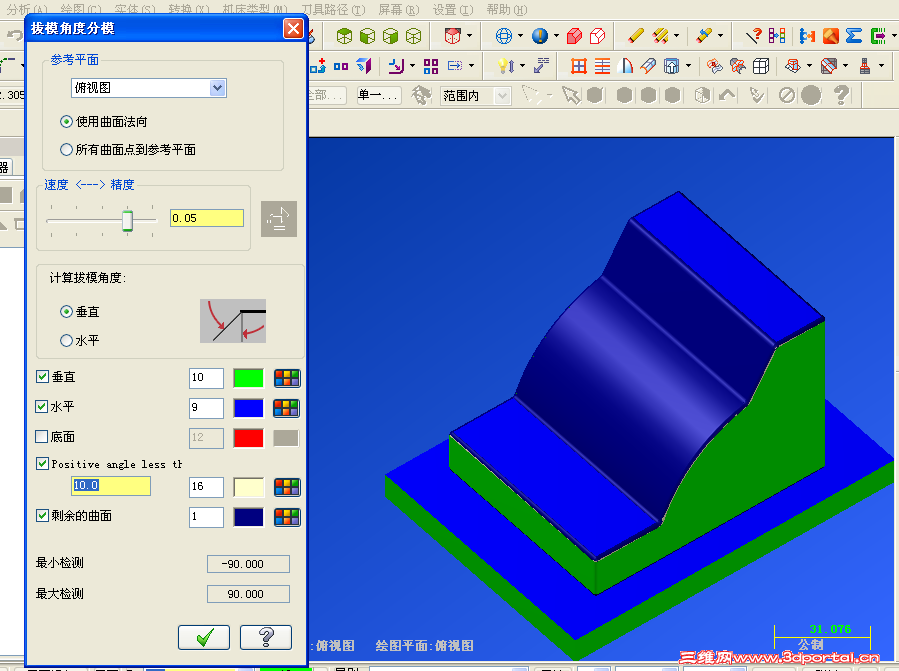
Task: Expand dropdown arrow beside red dice cube icon
Action: coord(470,36)
